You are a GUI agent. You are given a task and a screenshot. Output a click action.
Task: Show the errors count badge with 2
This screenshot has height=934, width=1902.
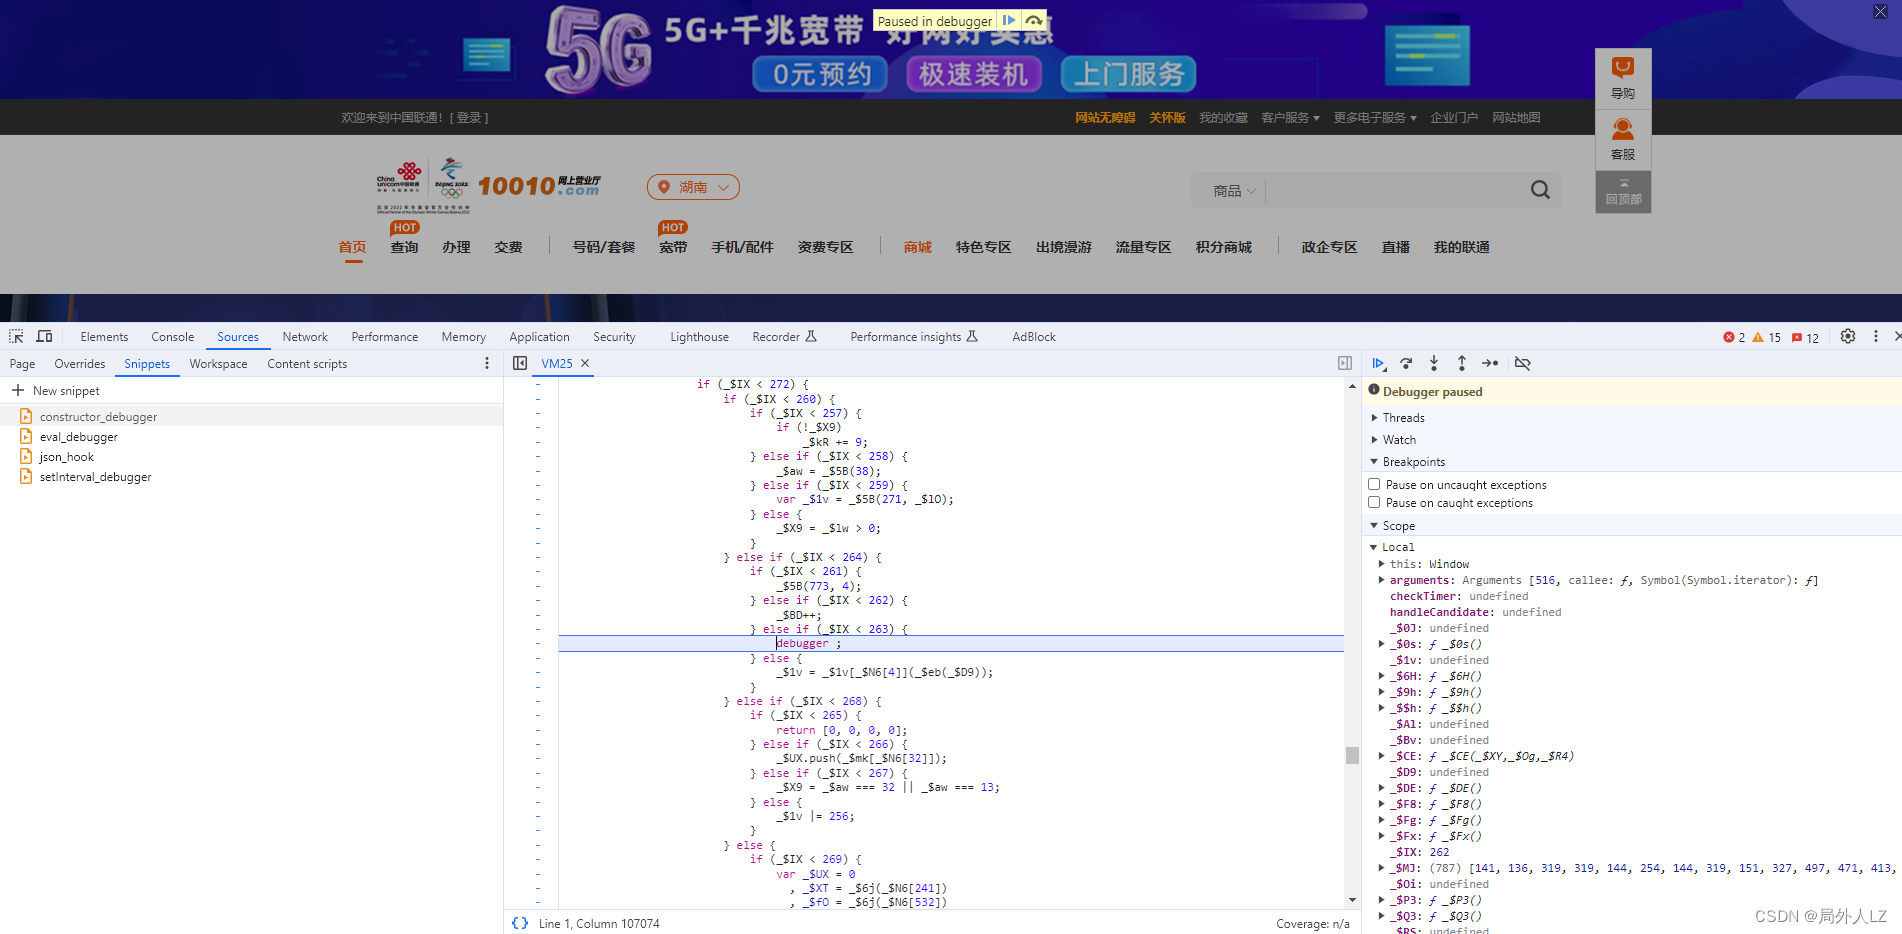coord(1734,337)
